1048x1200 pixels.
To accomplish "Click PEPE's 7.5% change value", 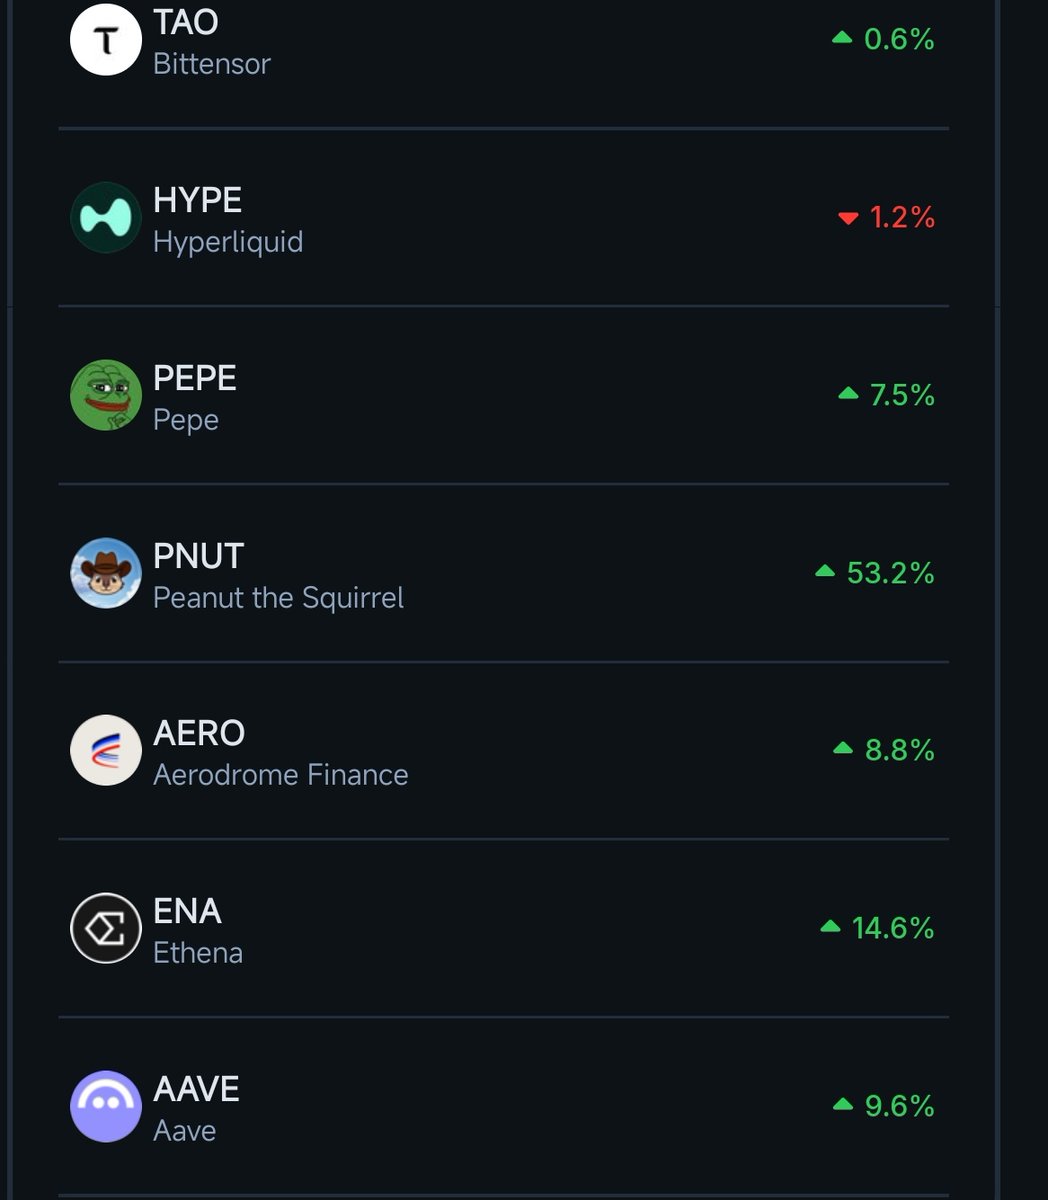I will (x=901, y=395).
